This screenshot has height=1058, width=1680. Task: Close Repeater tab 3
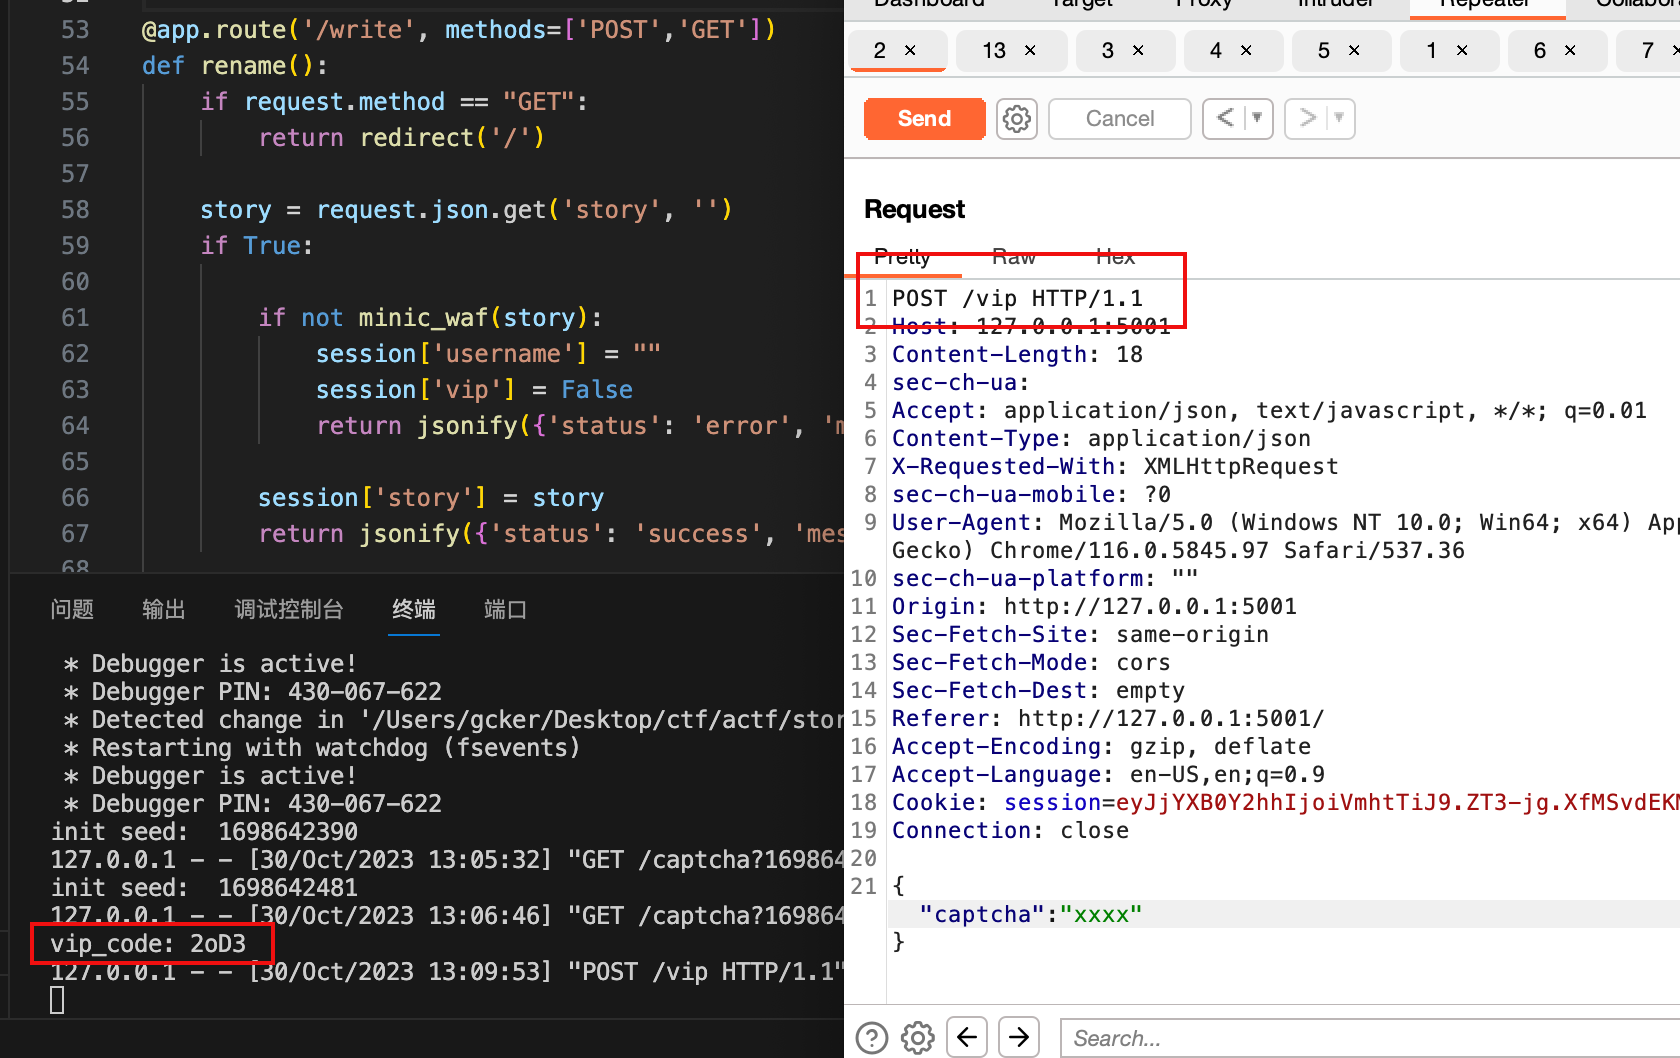click(x=1138, y=51)
